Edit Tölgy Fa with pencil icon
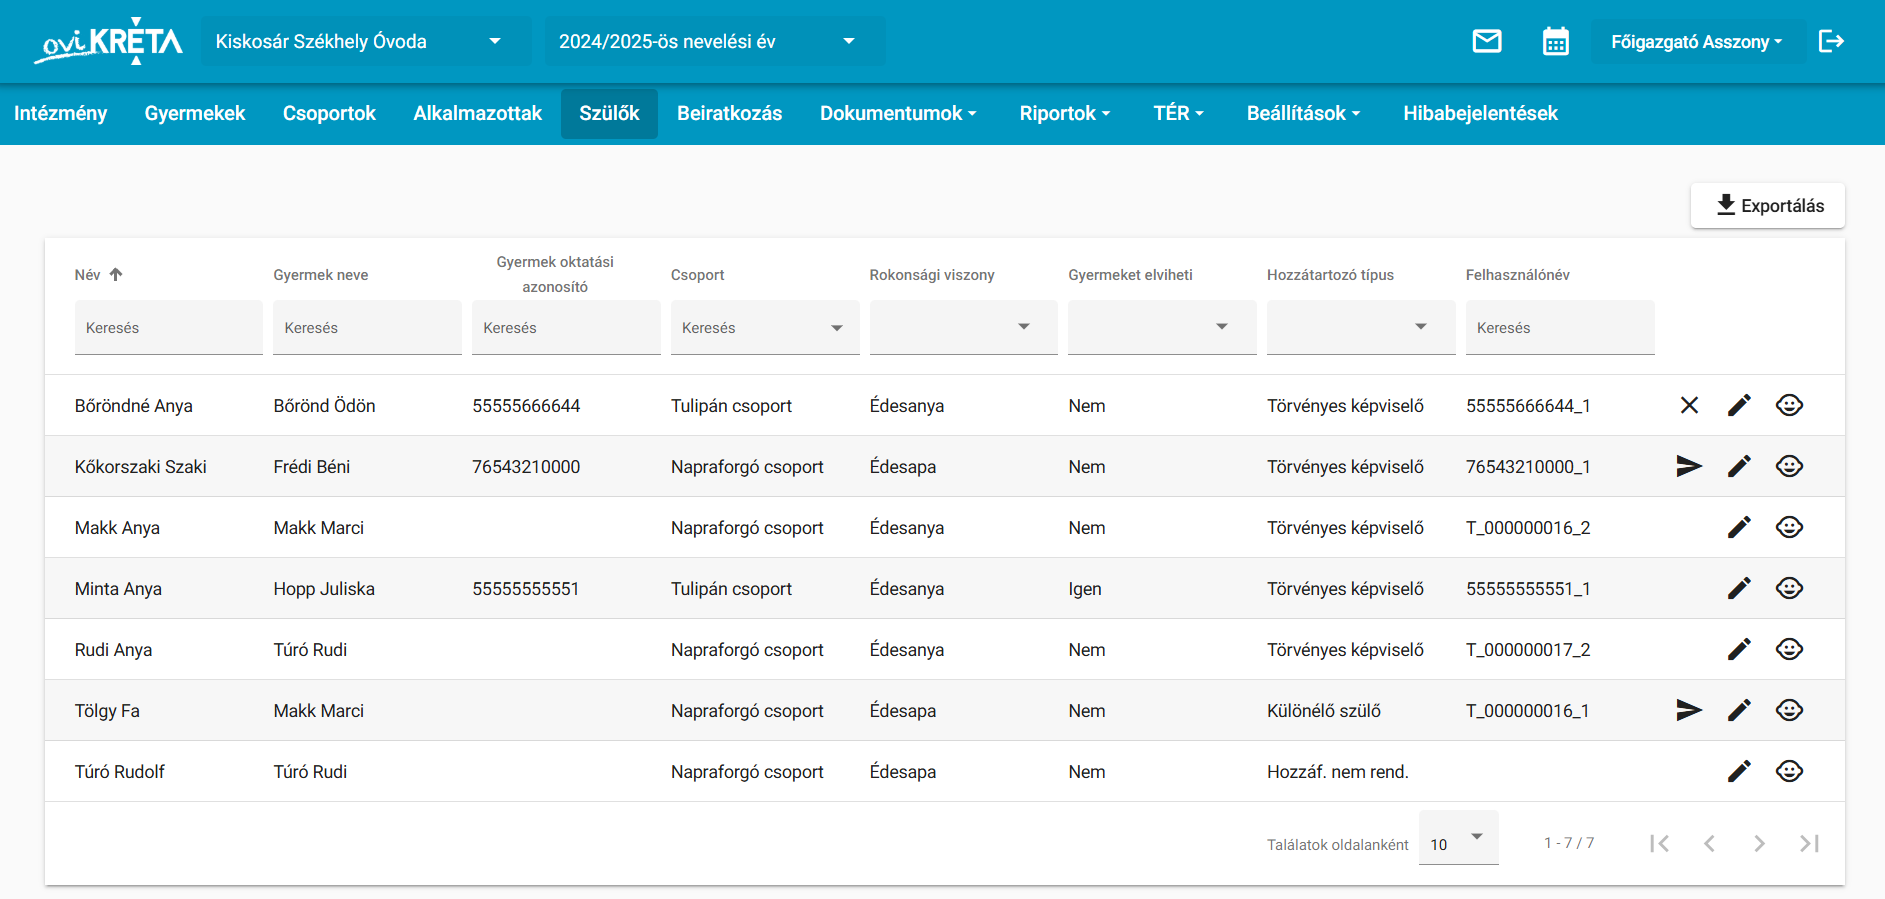Screen dimensions: 1885x899 pos(1739,710)
